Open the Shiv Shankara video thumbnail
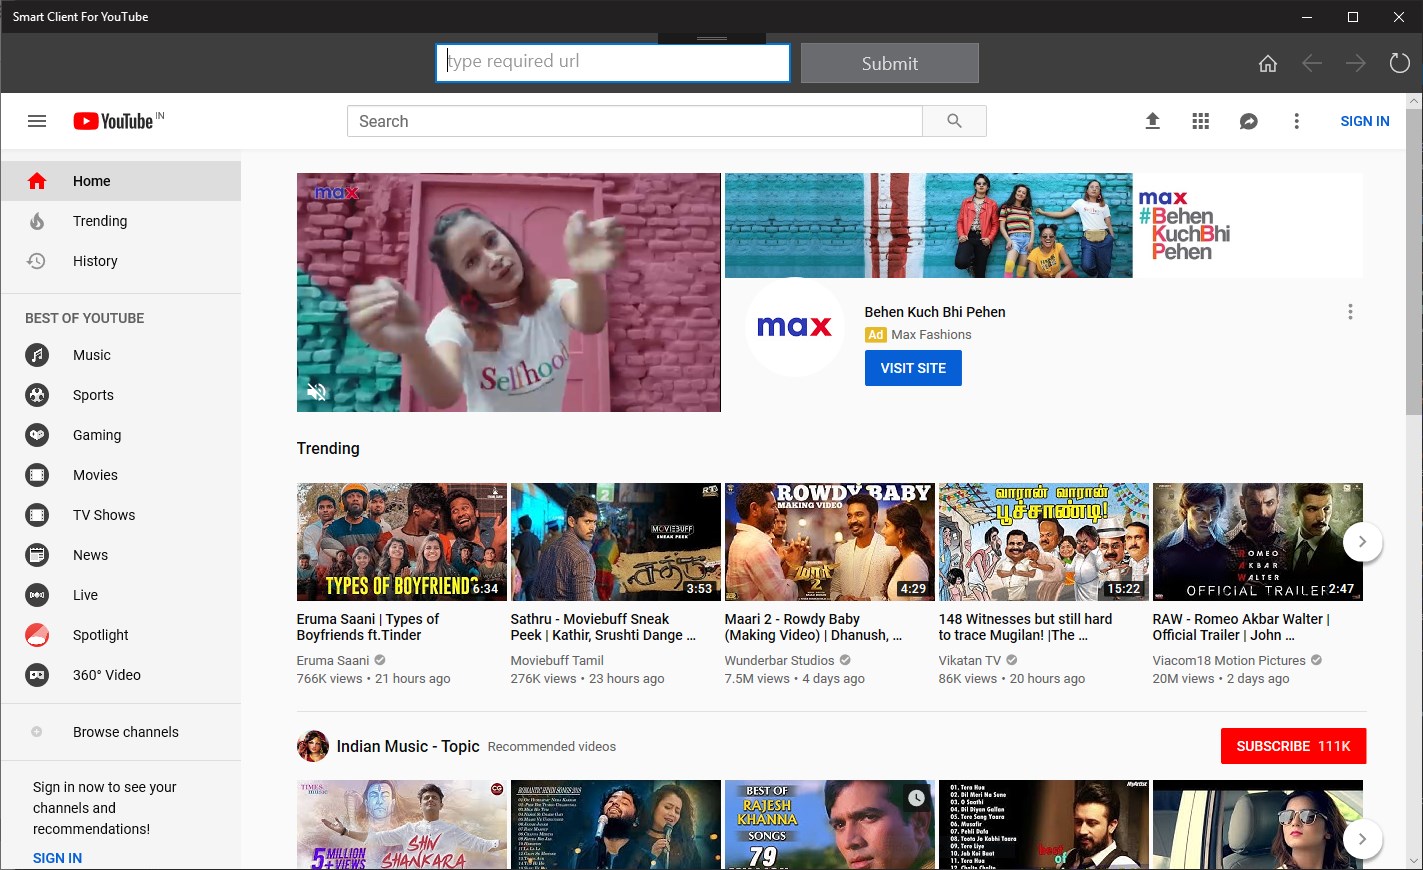The image size is (1423, 870). 402,825
